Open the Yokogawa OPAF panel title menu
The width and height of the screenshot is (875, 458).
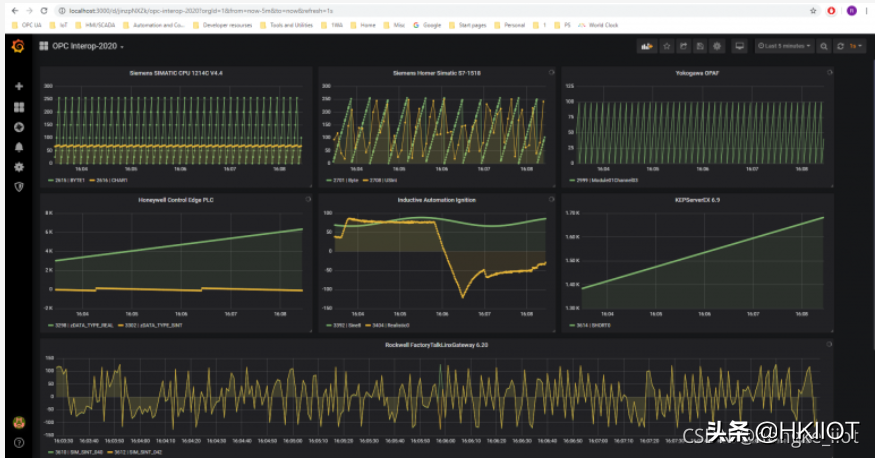click(x=697, y=73)
